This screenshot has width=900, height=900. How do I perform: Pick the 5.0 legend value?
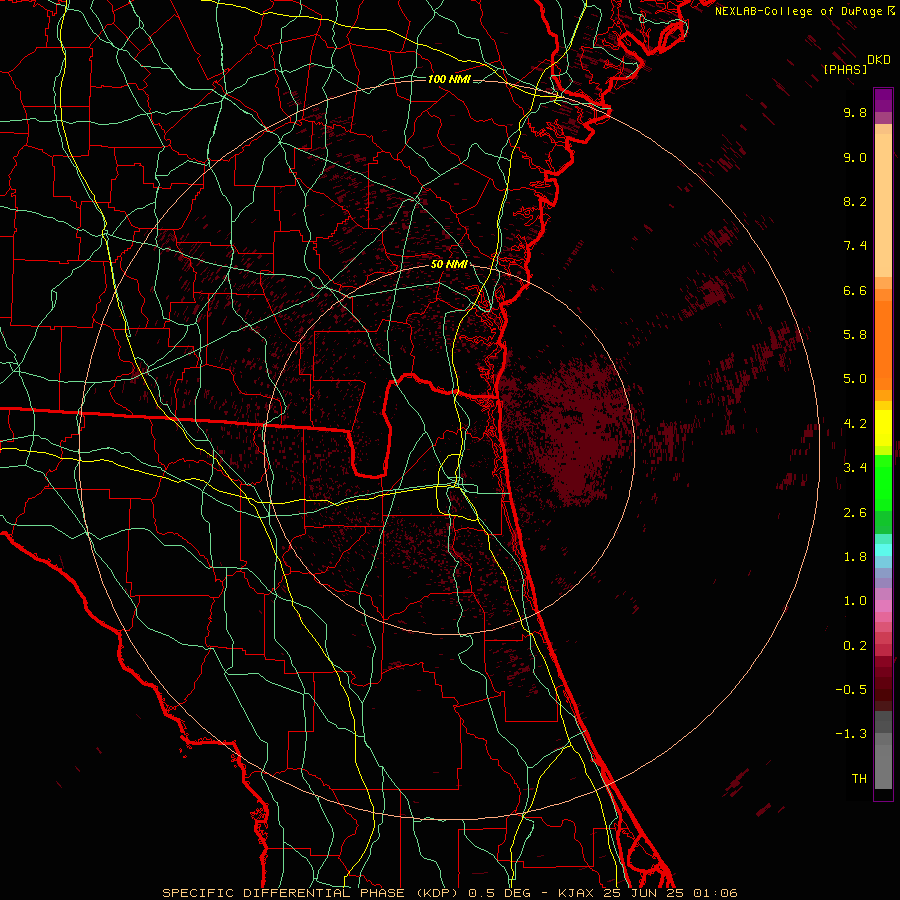(855, 379)
